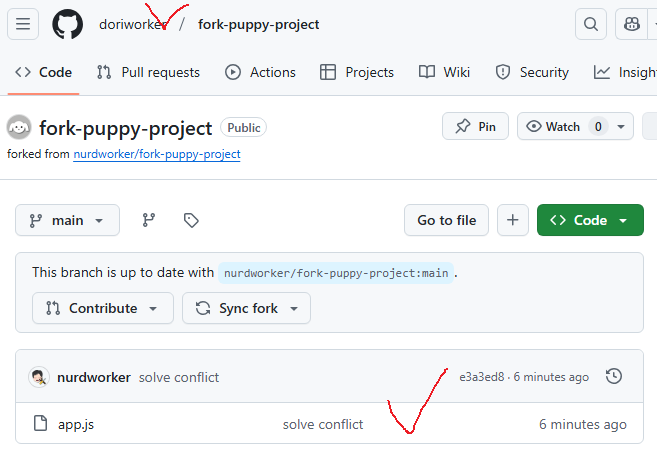Expand the Sync fork dropdown
Image resolution: width=657 pixels, height=454 pixels.
coord(246,308)
